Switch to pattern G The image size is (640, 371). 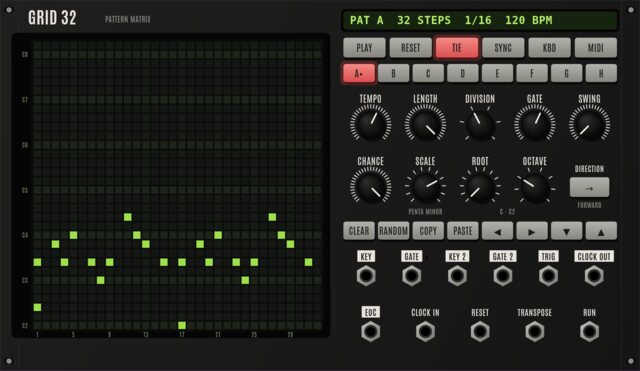[x=566, y=73]
